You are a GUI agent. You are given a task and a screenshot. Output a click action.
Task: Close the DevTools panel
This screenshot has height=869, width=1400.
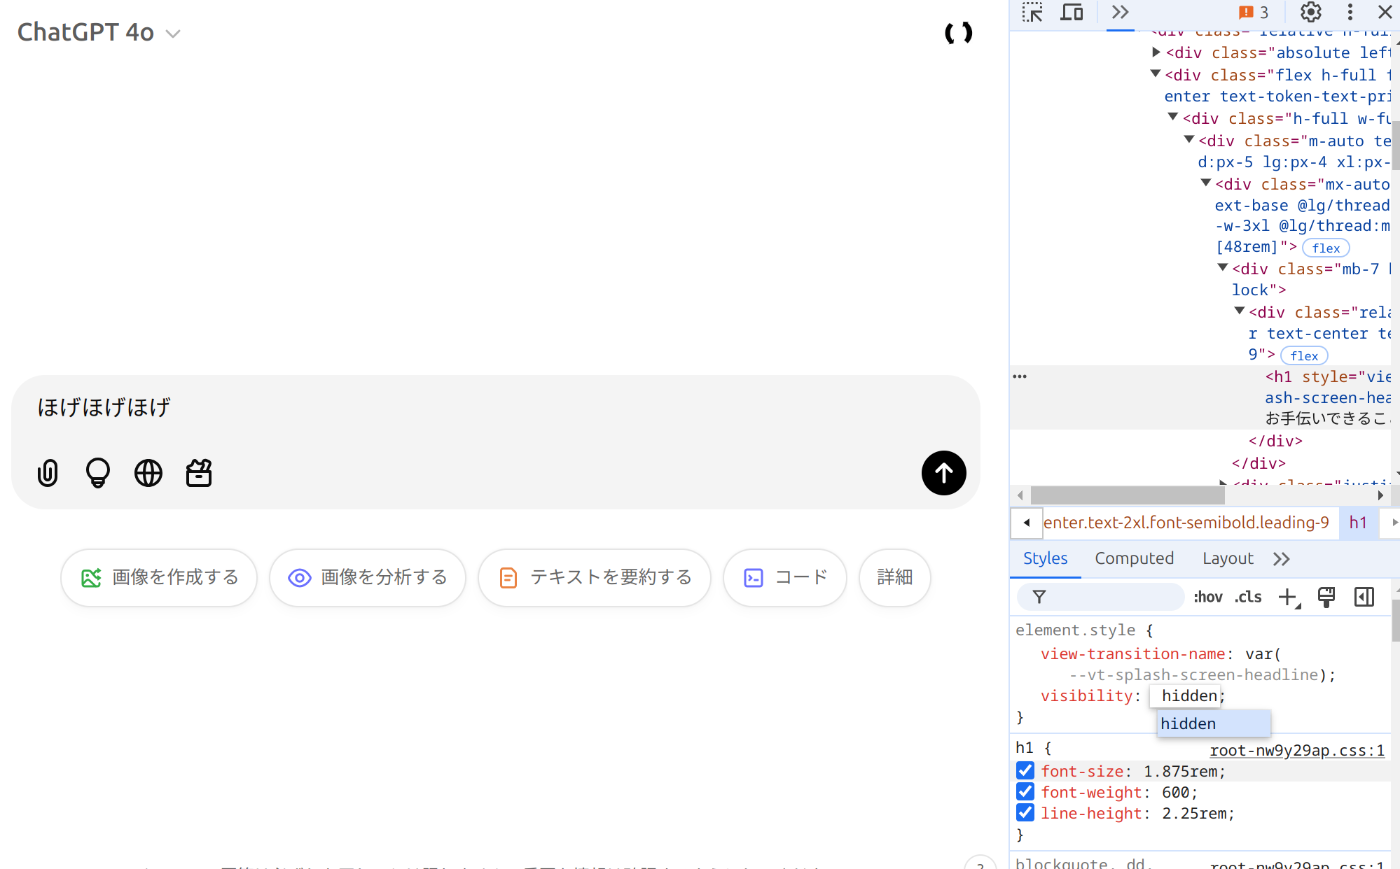[1385, 12]
